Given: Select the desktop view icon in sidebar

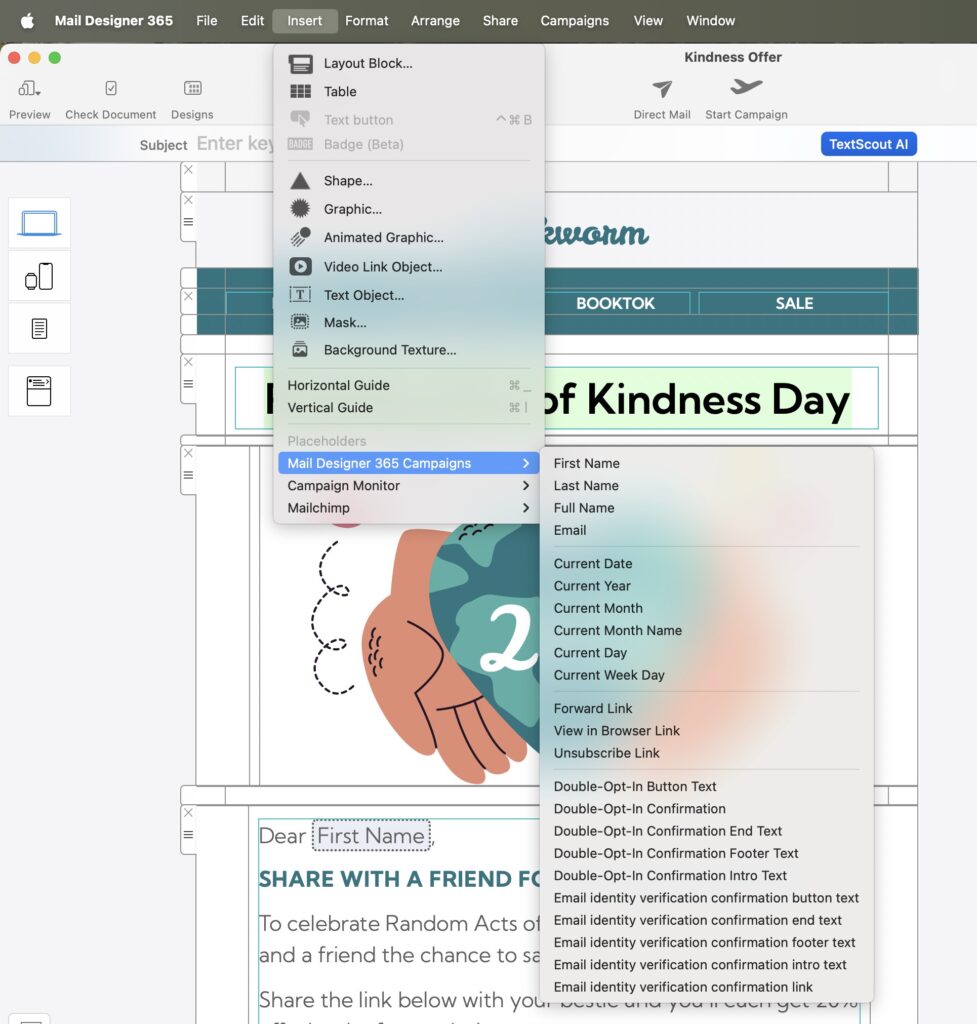Looking at the screenshot, I should [x=39, y=223].
